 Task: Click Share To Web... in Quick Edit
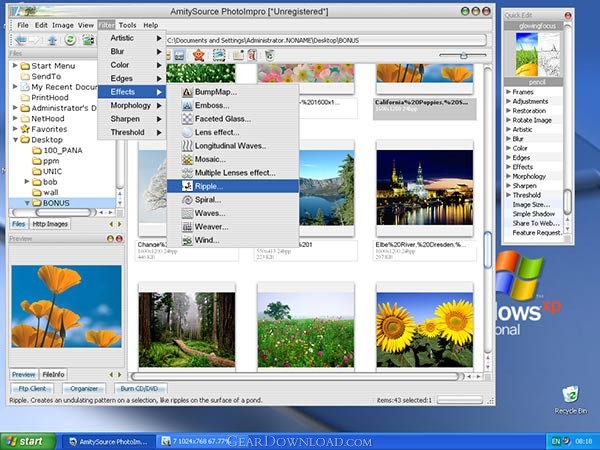coord(536,223)
